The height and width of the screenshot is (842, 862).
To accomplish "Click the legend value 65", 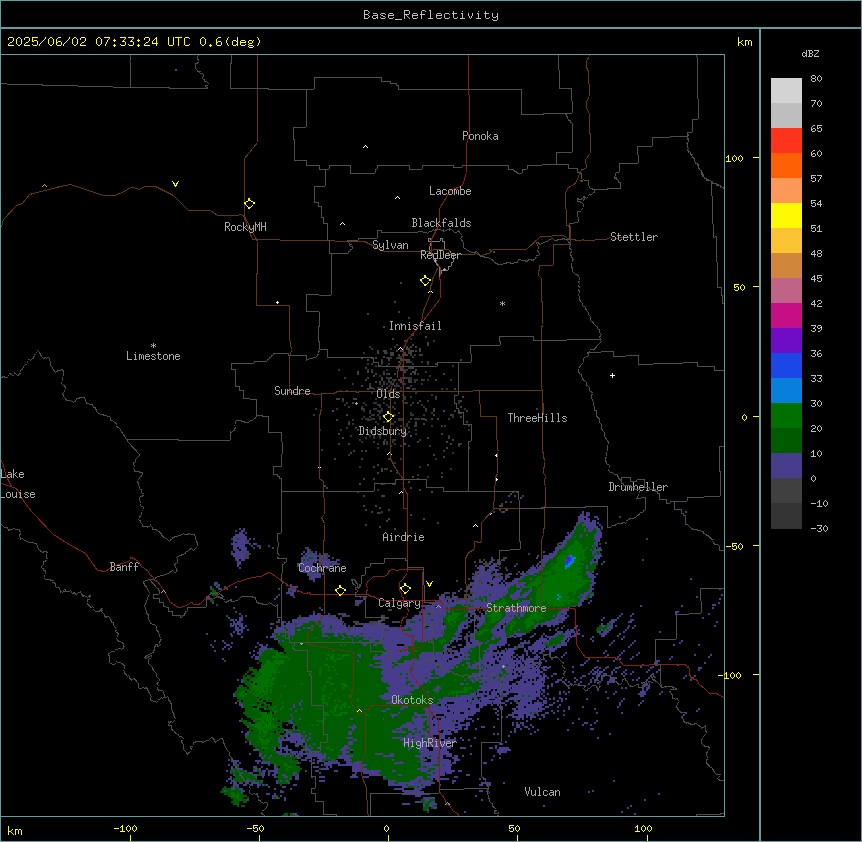I will [x=816, y=128].
